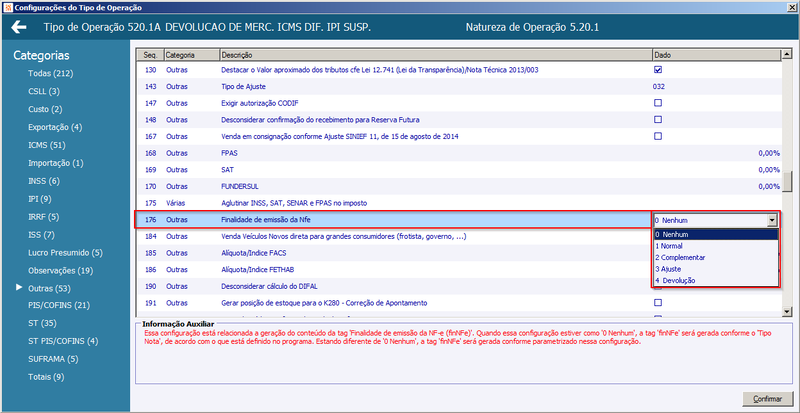Open PIS/COFINS (21) category
The width and height of the screenshot is (800, 413).
[59, 305]
